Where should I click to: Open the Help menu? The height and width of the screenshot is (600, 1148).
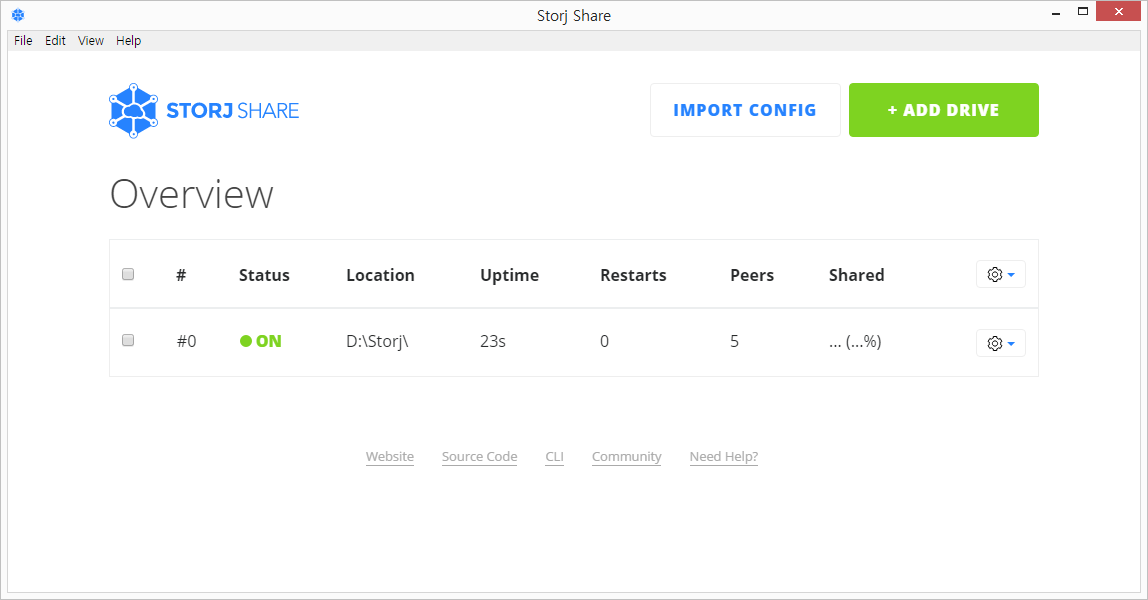point(128,40)
